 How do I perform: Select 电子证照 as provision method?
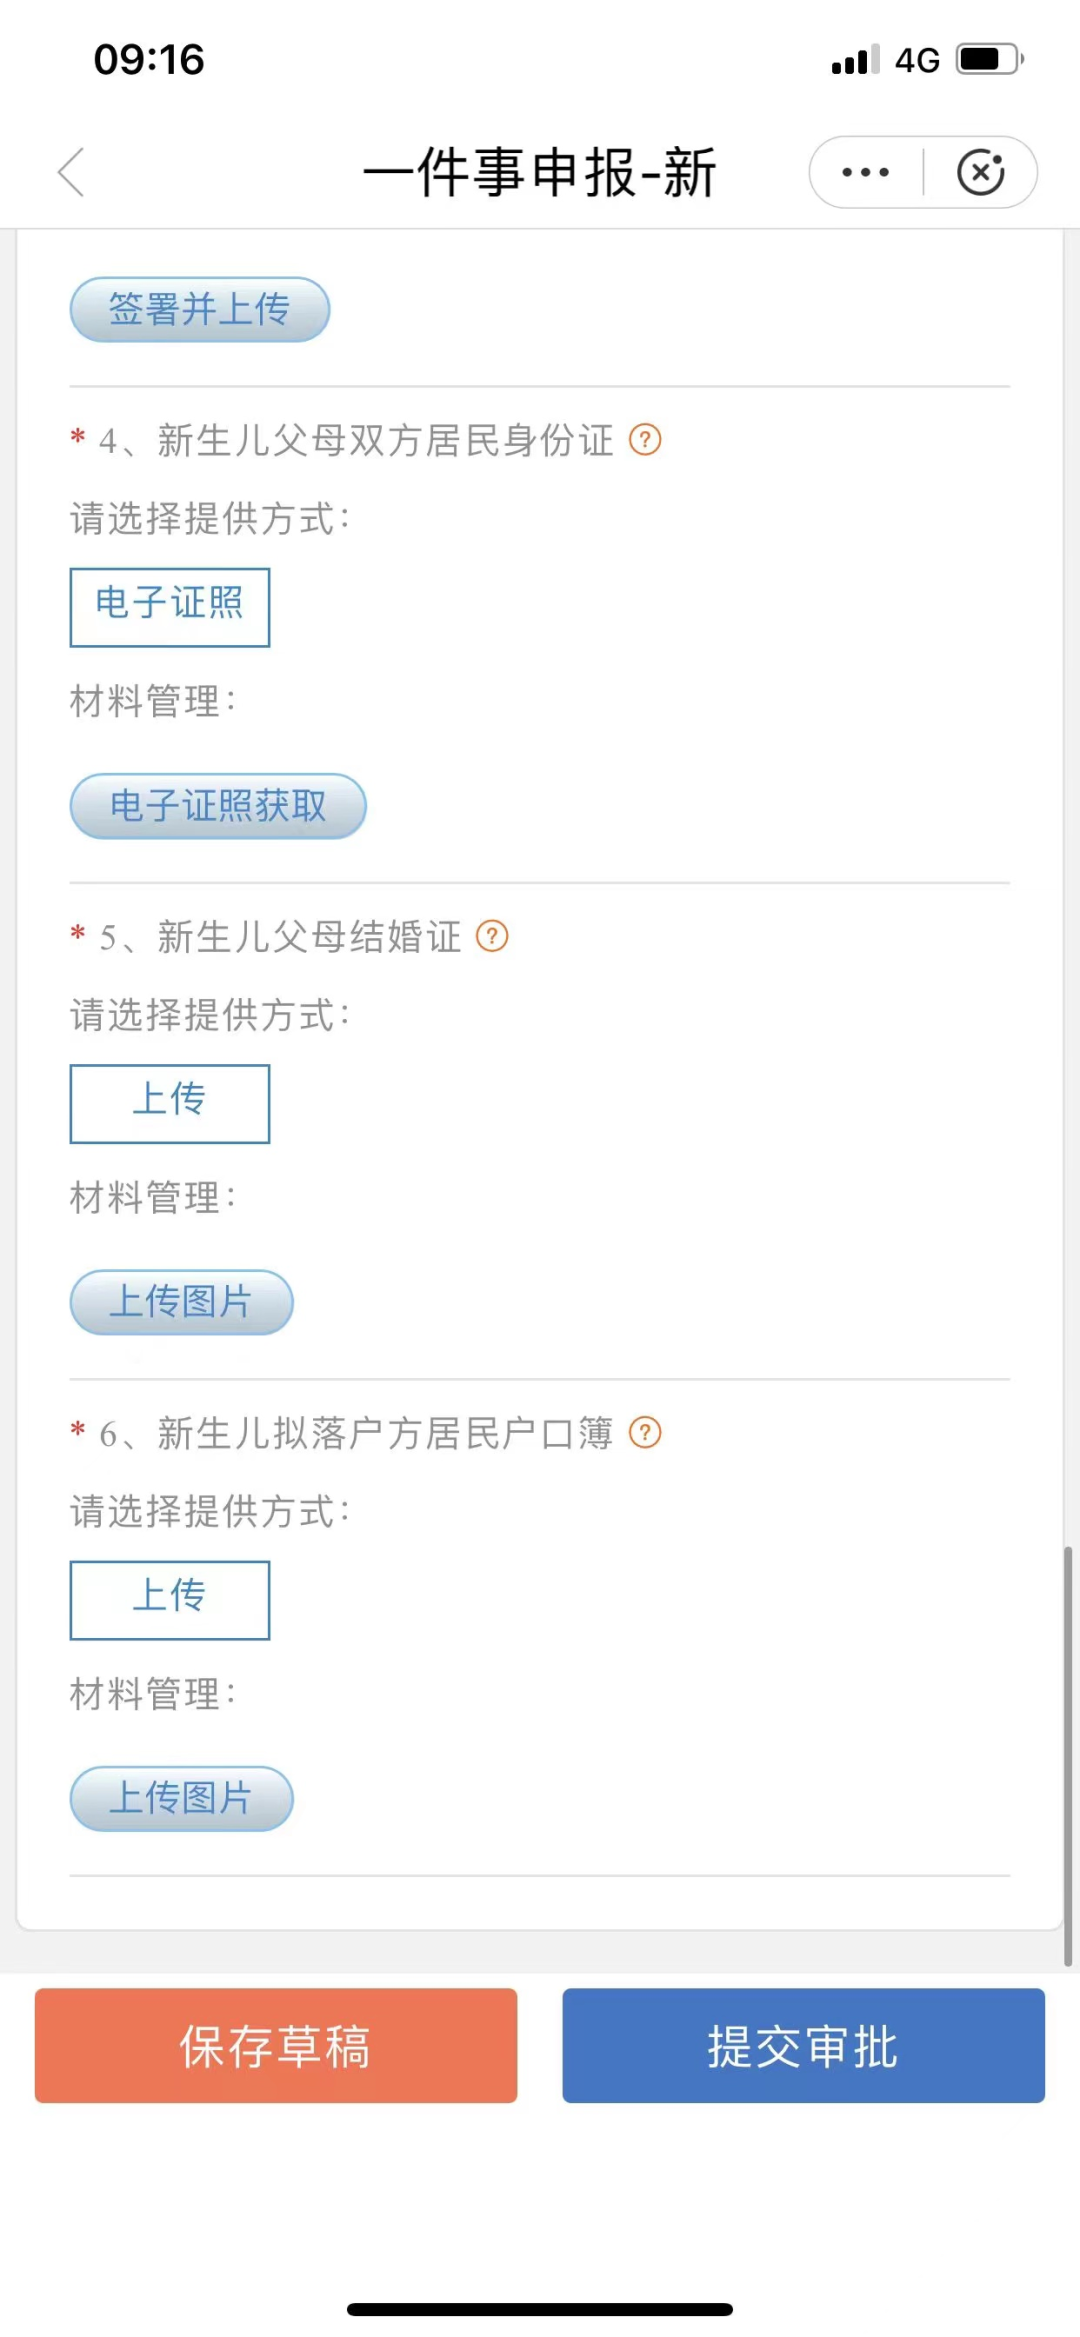[x=170, y=607]
